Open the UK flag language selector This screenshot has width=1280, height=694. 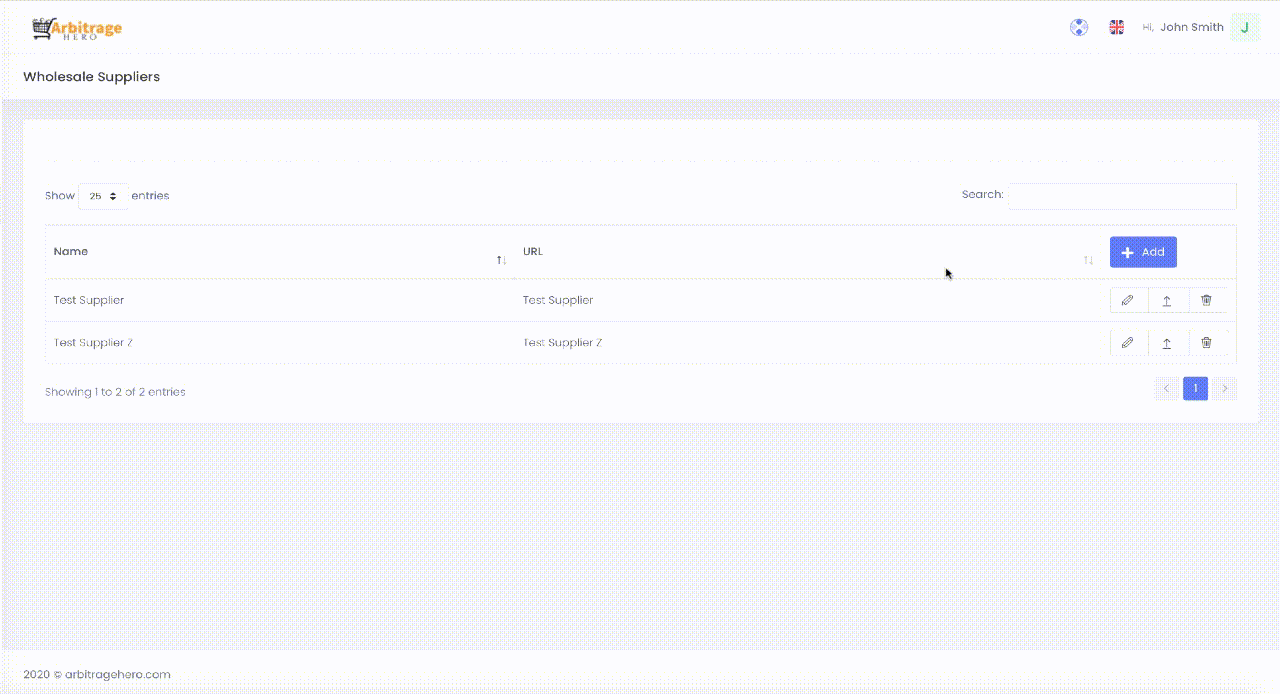(1117, 27)
